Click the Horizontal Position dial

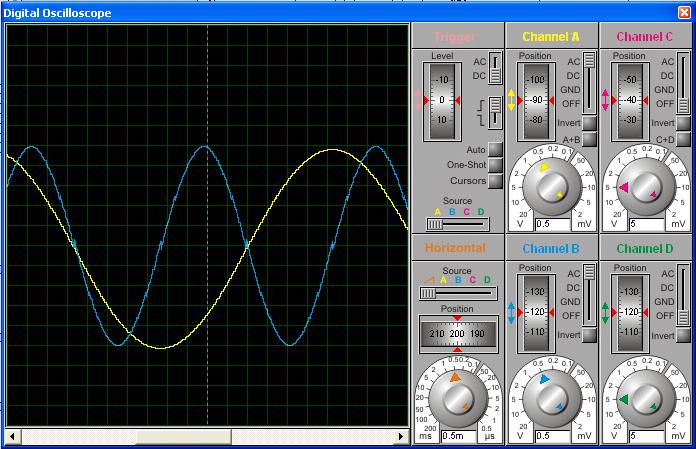coord(458,334)
